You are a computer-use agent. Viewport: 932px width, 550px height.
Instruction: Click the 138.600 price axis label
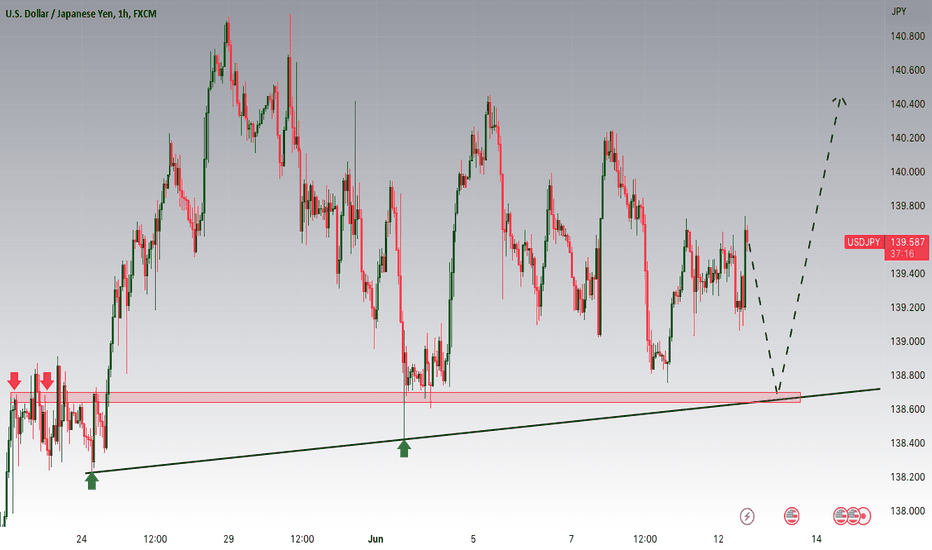908,409
